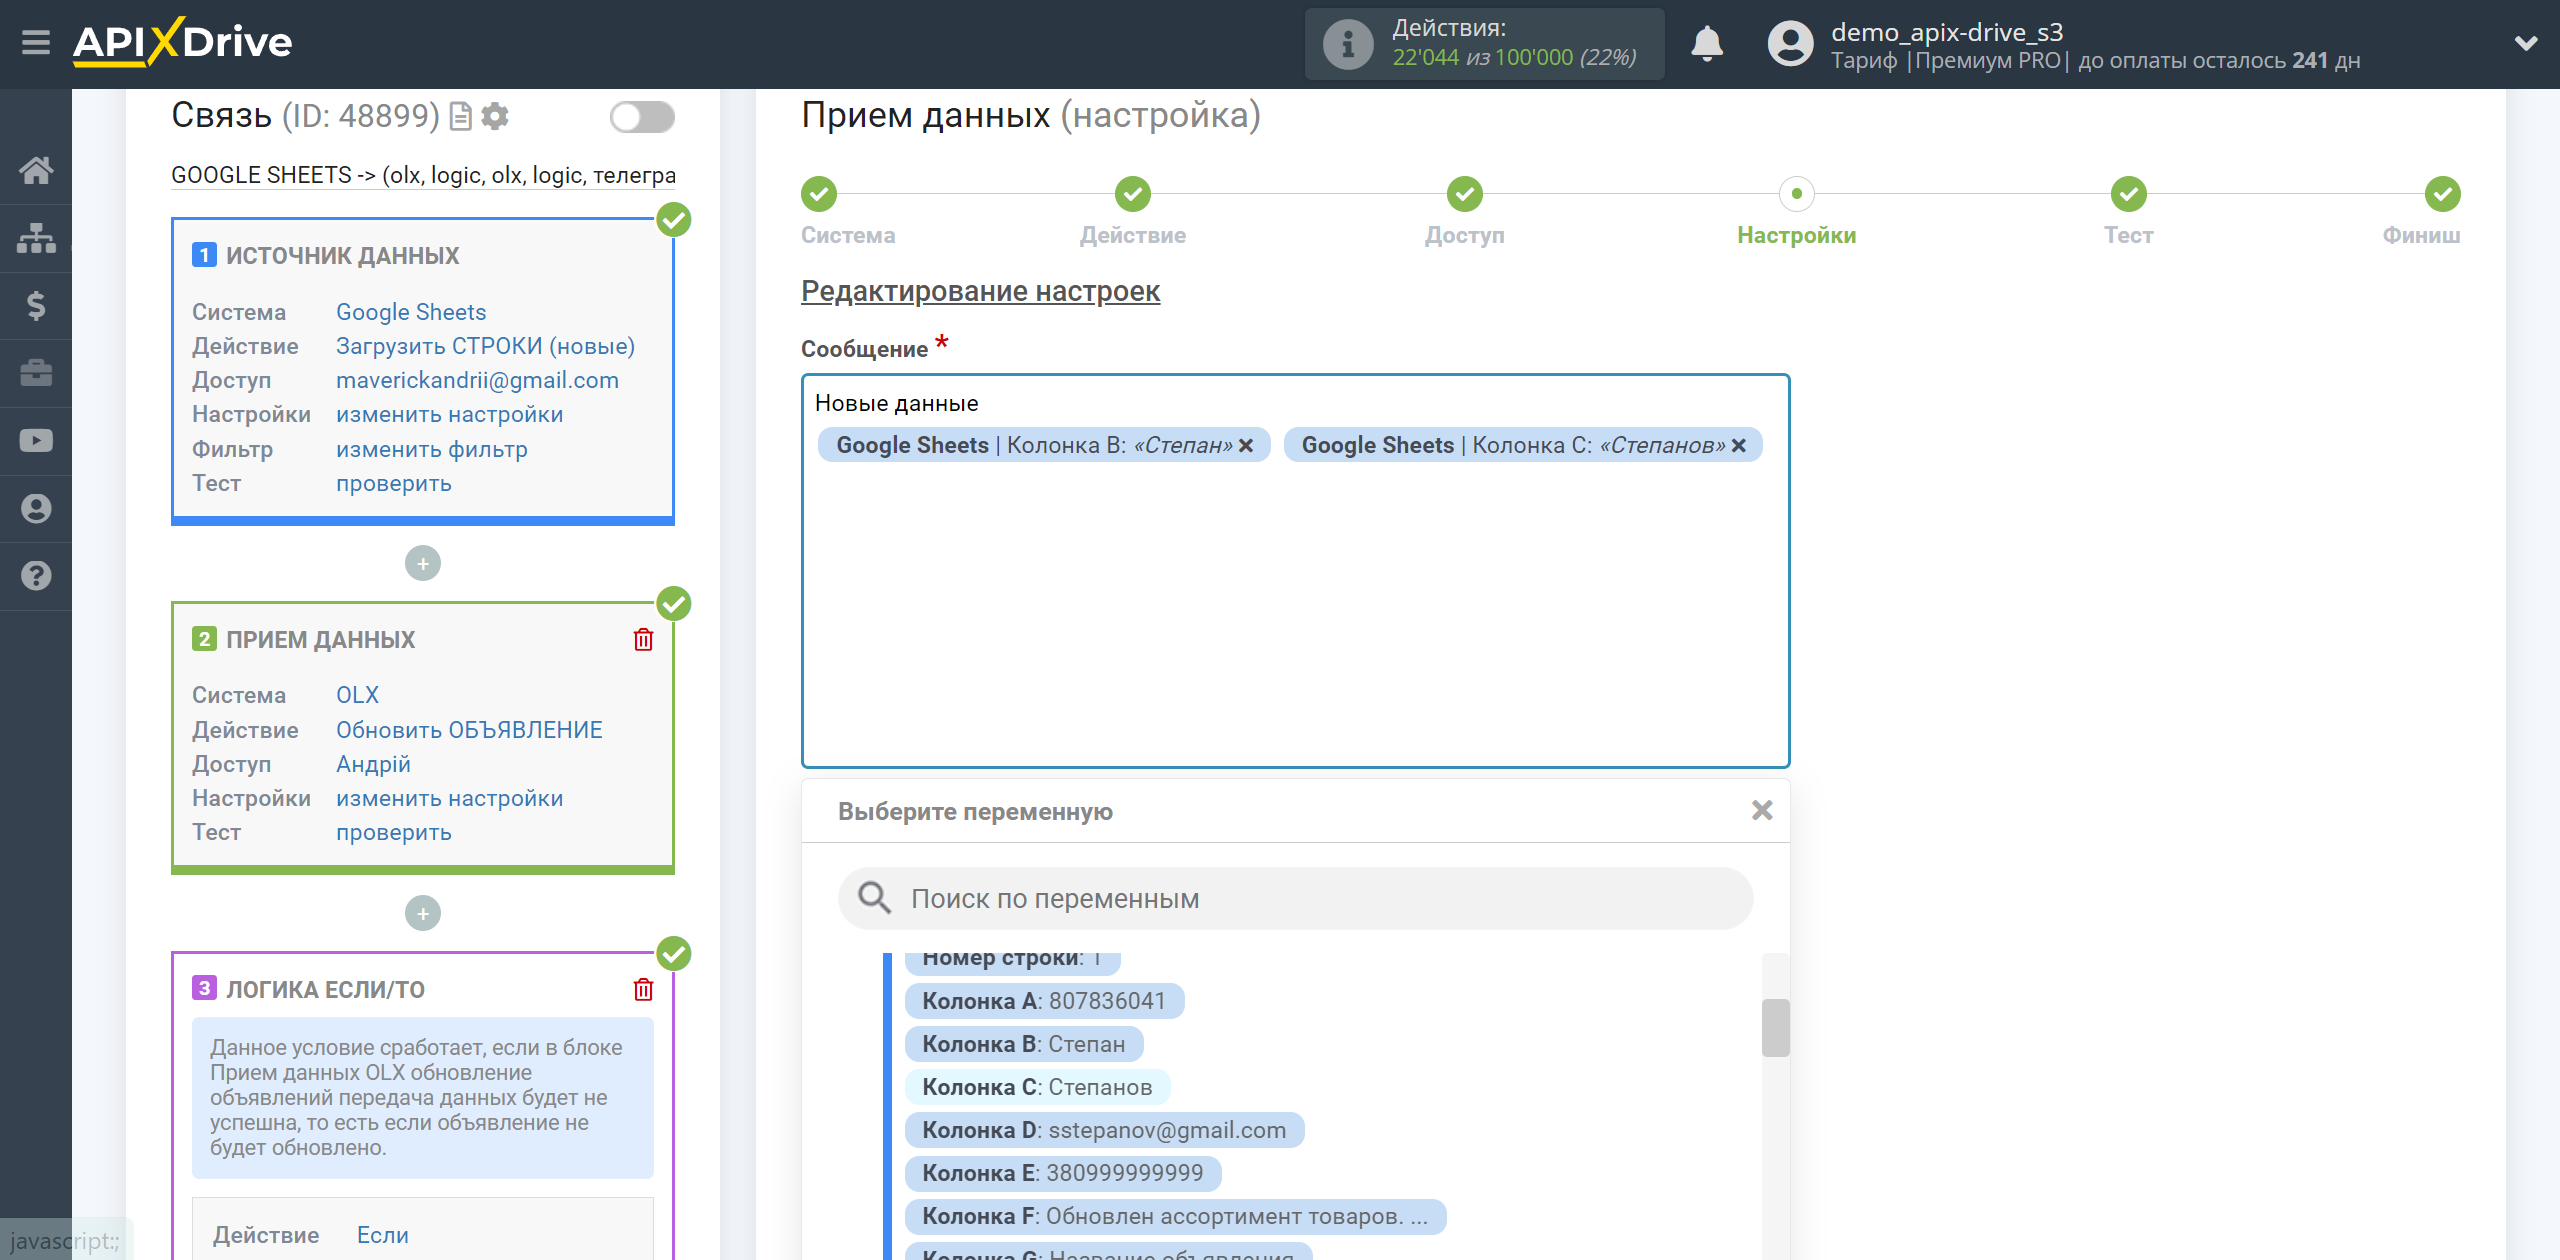
Task: Open YouTube video icon in sidebar
Action: pyautogui.click(x=36, y=440)
